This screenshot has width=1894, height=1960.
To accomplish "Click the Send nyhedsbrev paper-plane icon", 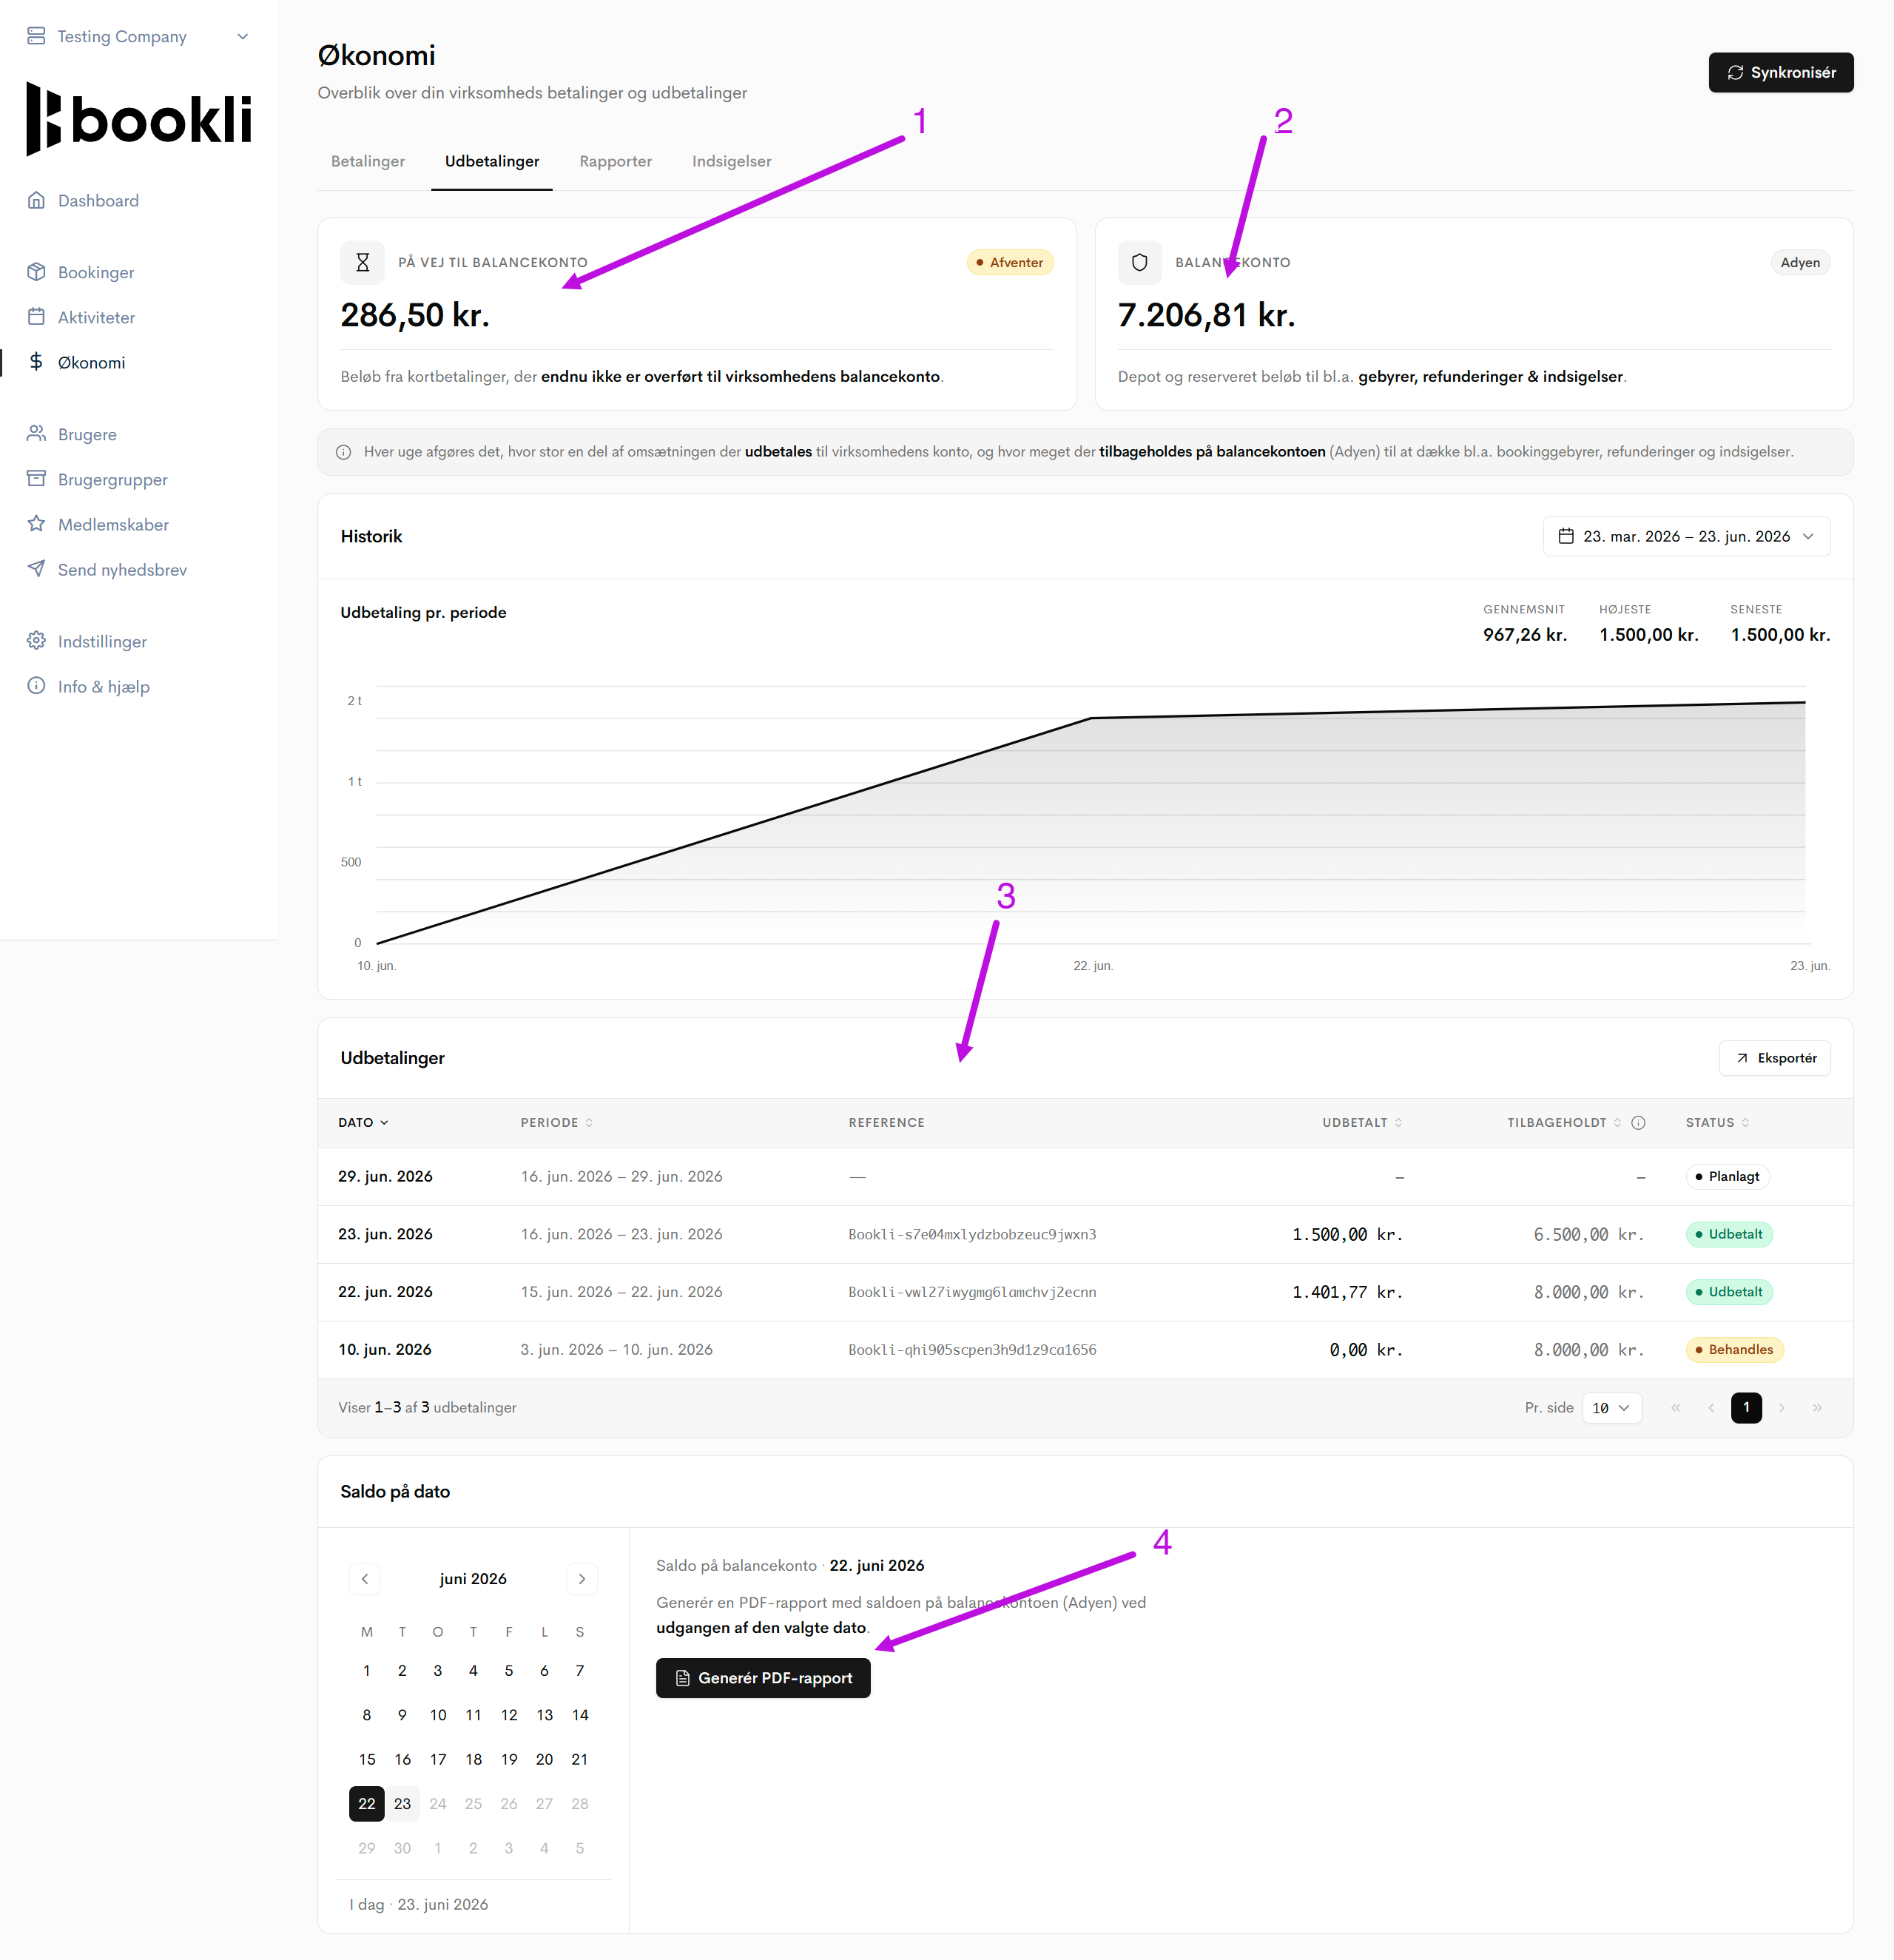I will [x=36, y=569].
